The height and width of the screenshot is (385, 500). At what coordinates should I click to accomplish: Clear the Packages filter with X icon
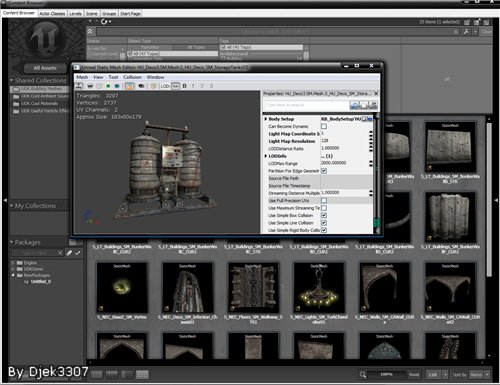coord(60,253)
